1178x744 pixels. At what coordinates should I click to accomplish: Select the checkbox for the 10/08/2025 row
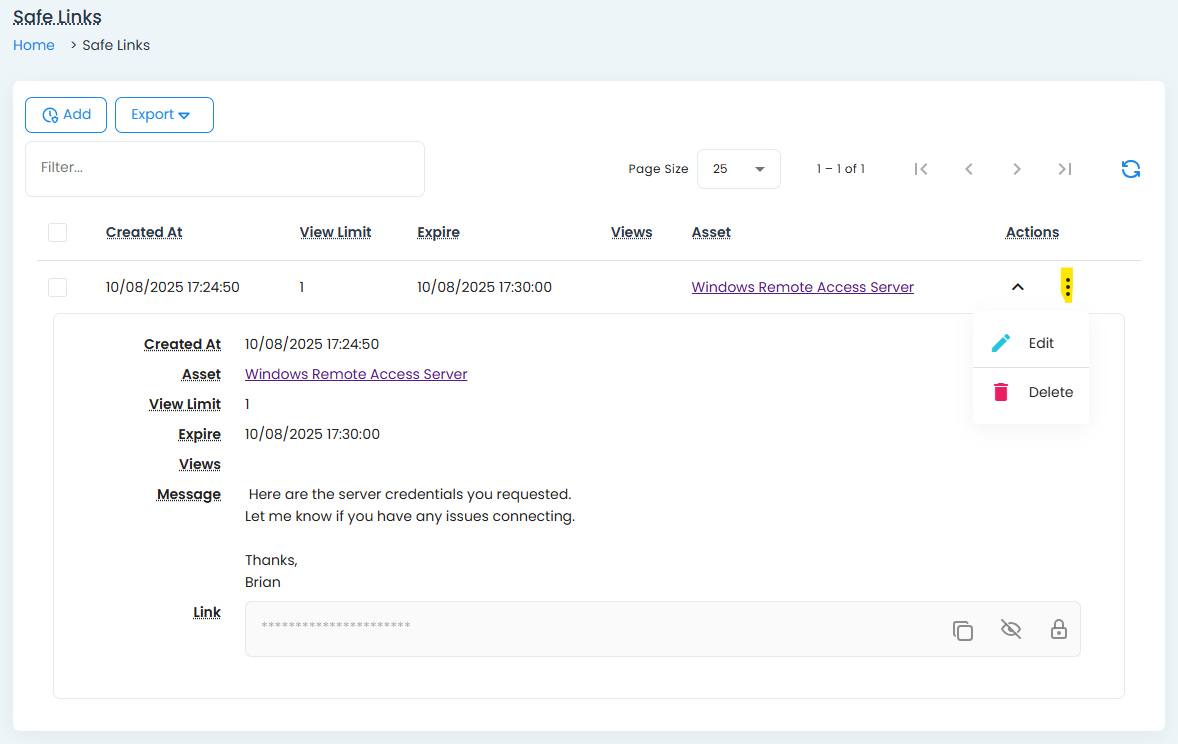pos(57,287)
